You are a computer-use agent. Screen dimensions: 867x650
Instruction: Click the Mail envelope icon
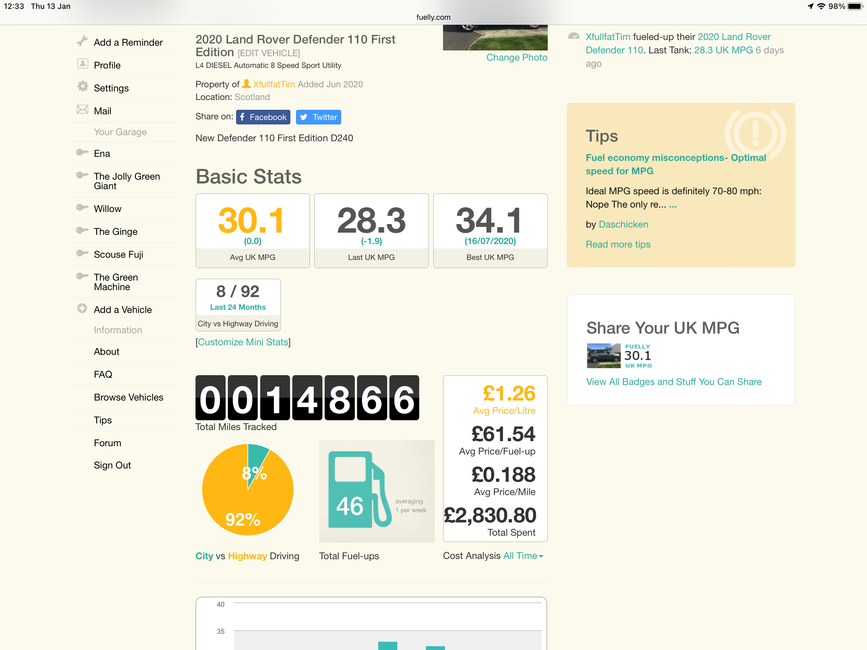coord(82,109)
